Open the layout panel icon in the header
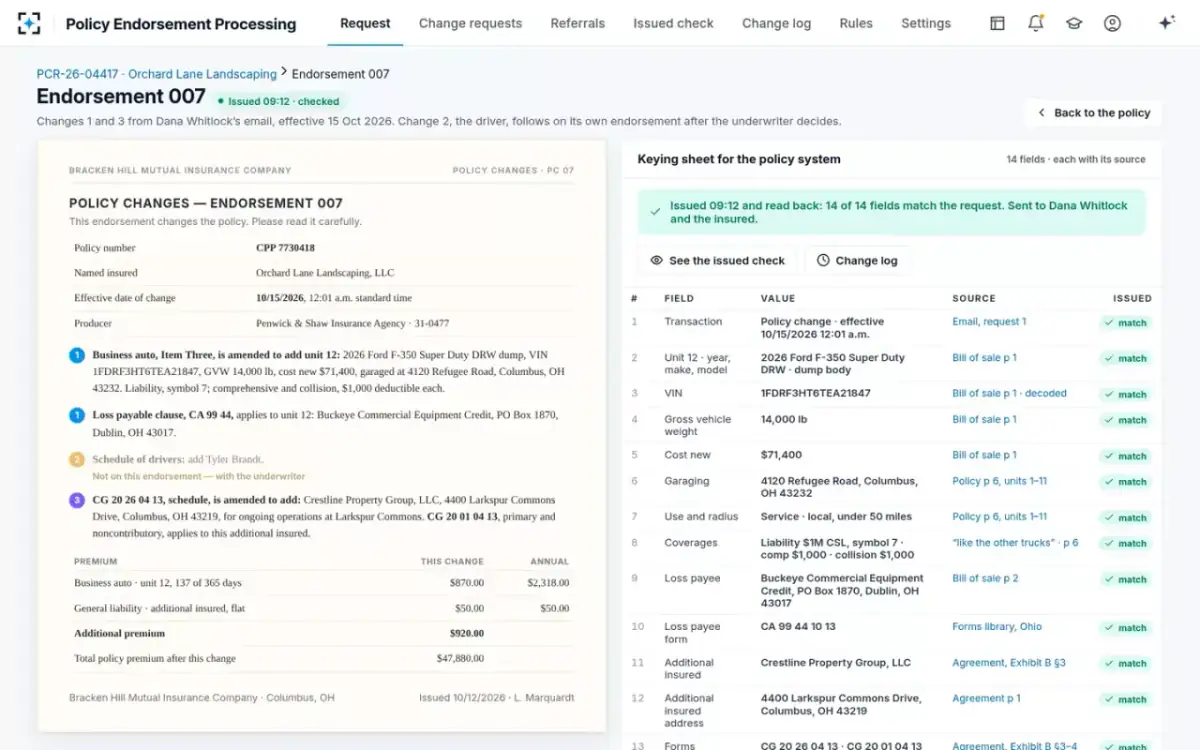The height and width of the screenshot is (750, 1200). pyautogui.click(x=997, y=23)
